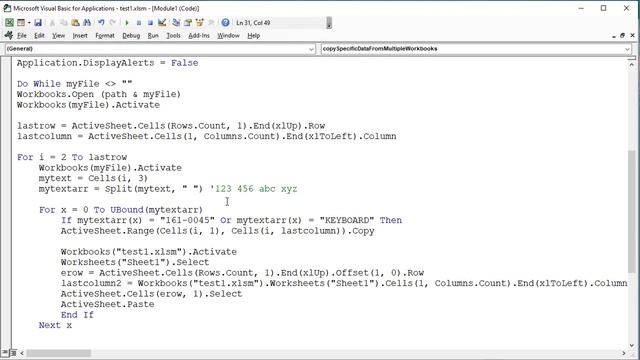Click the 'Do While myFile <> ""' line
The width and height of the screenshot is (640, 360).
(74, 84)
